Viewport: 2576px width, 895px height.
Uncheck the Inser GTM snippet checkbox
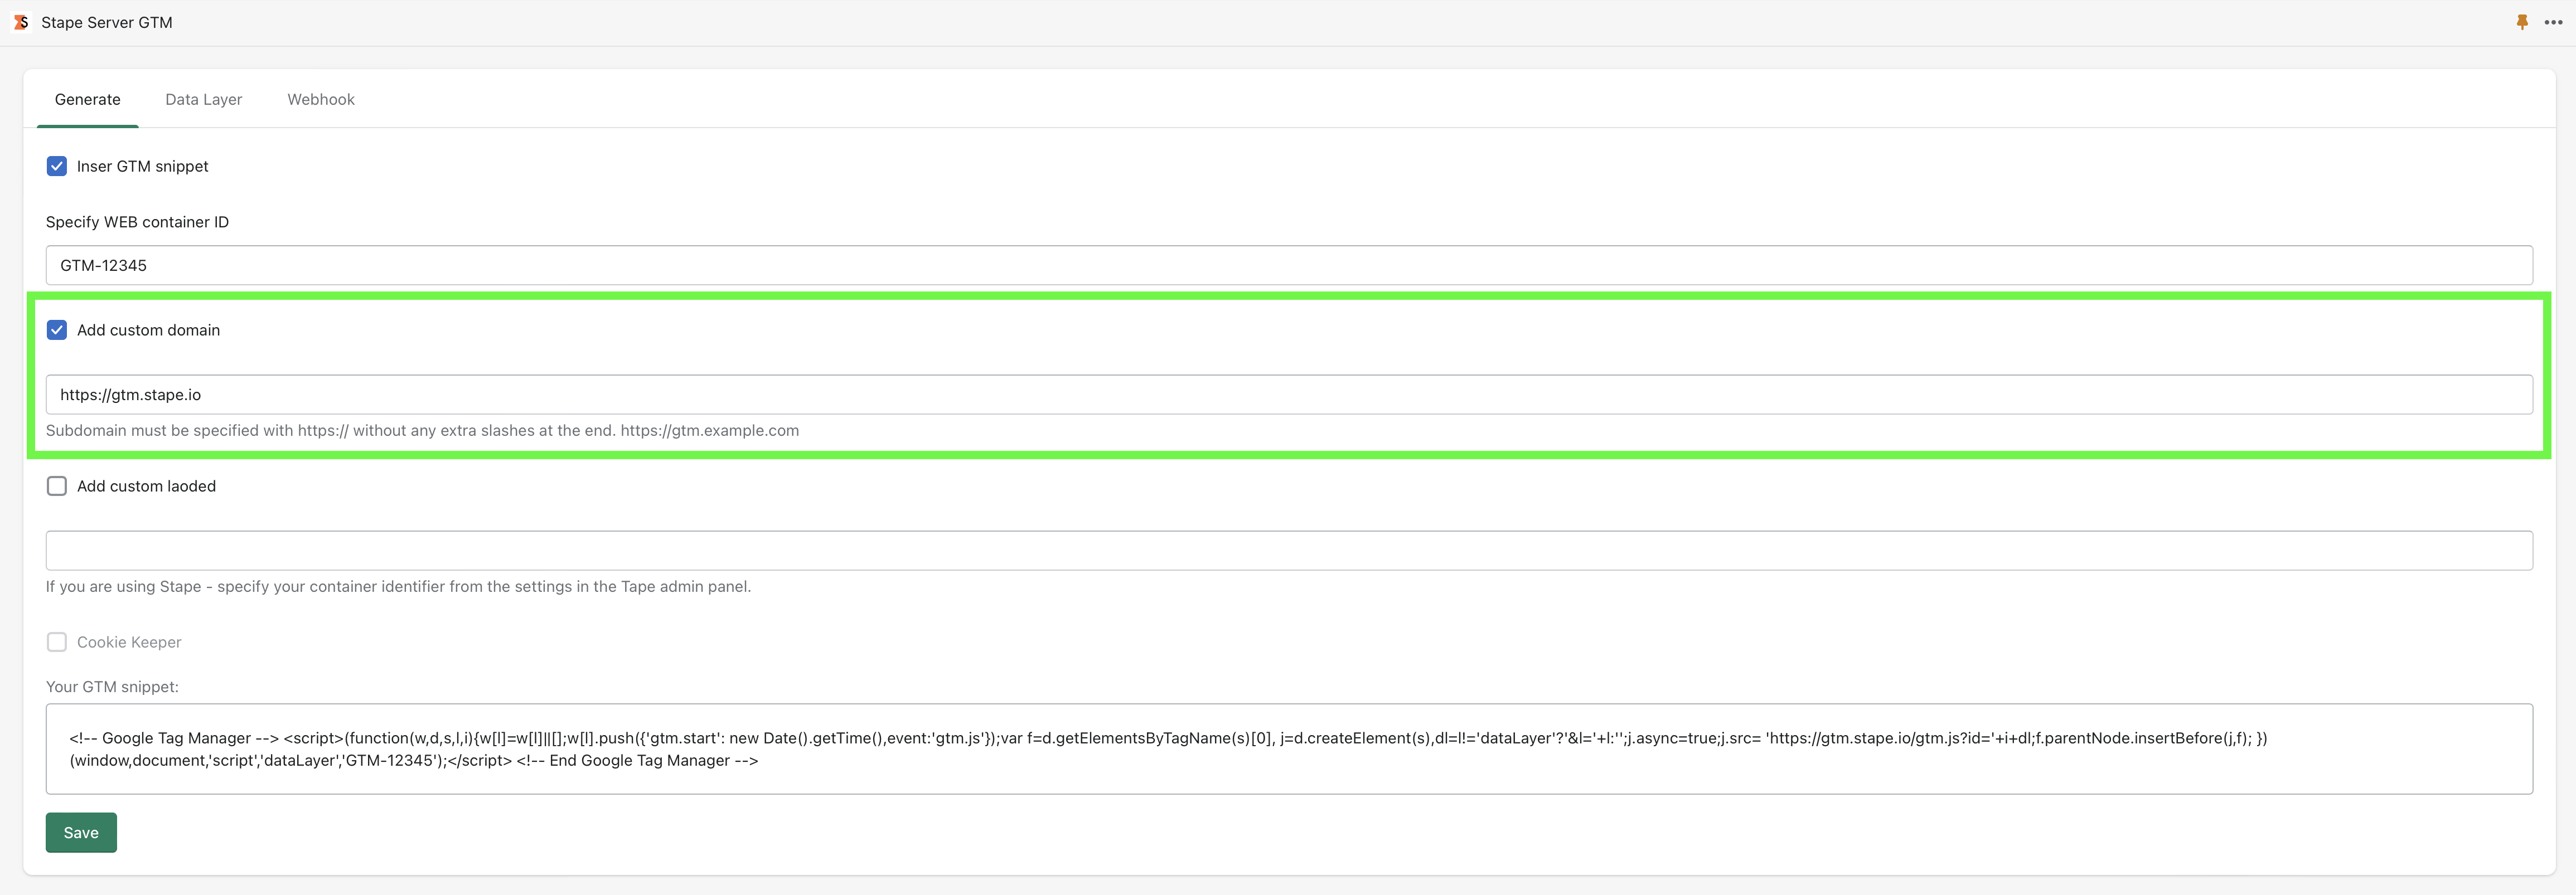pos(57,166)
